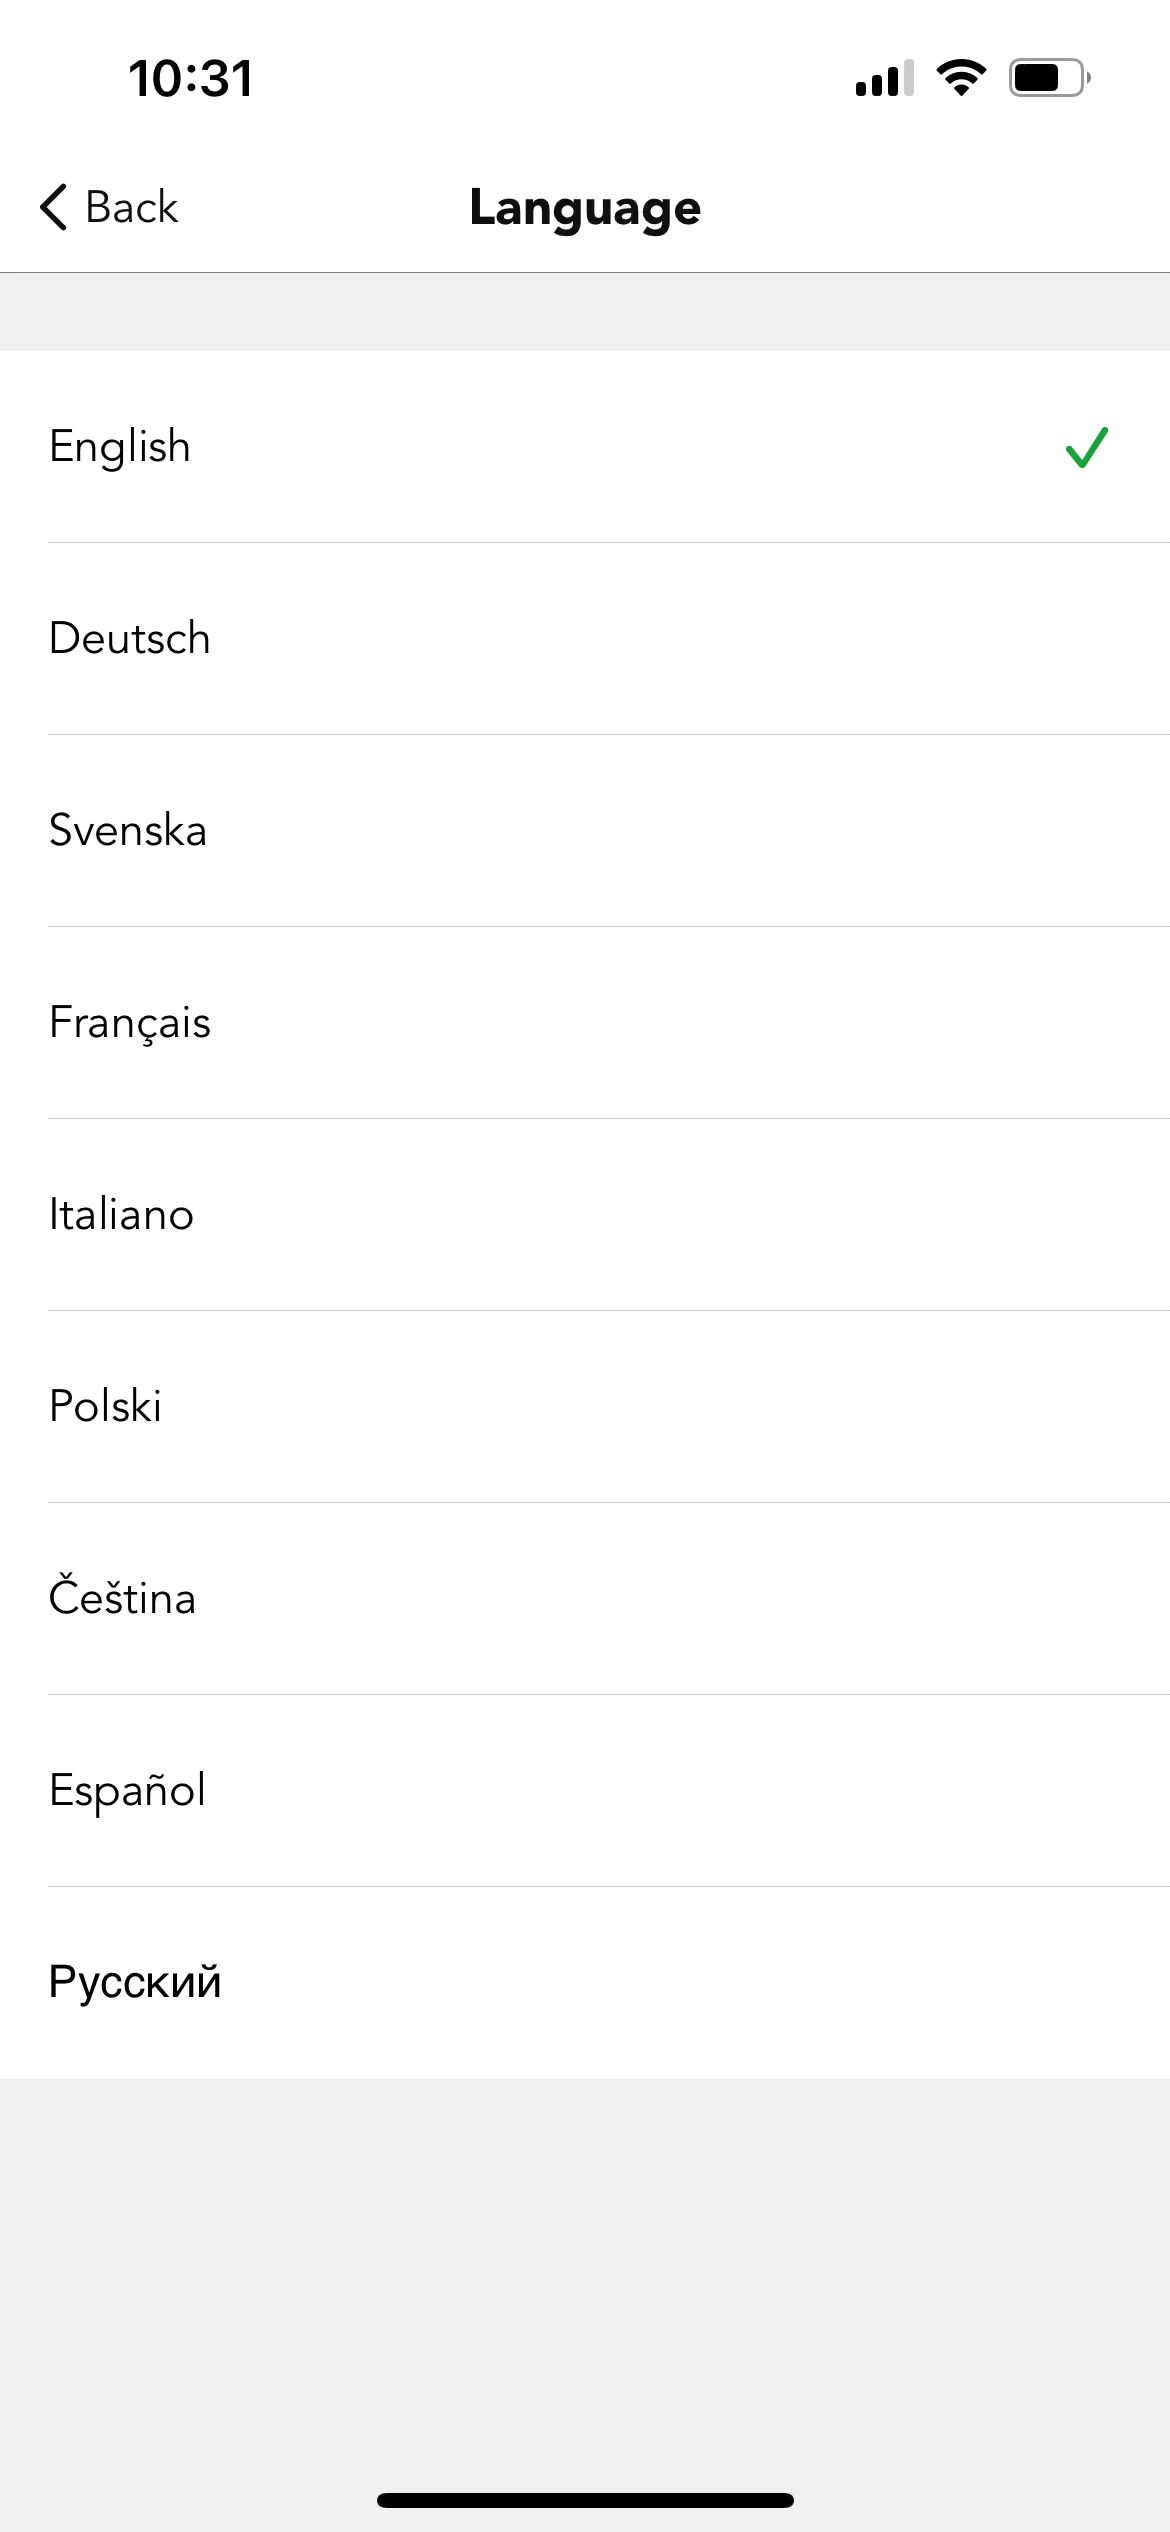This screenshot has height=2532, width=1170.
Task: Set language to Español
Action: point(585,1791)
